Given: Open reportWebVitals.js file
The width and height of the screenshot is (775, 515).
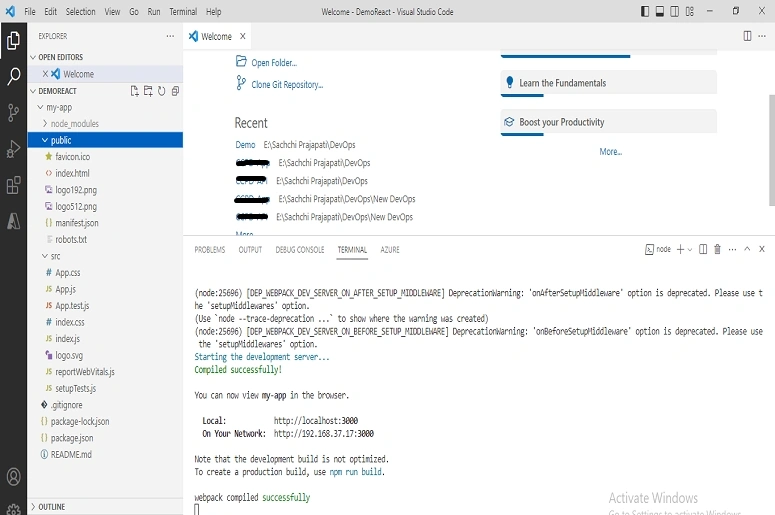Looking at the screenshot, I should [85, 372].
